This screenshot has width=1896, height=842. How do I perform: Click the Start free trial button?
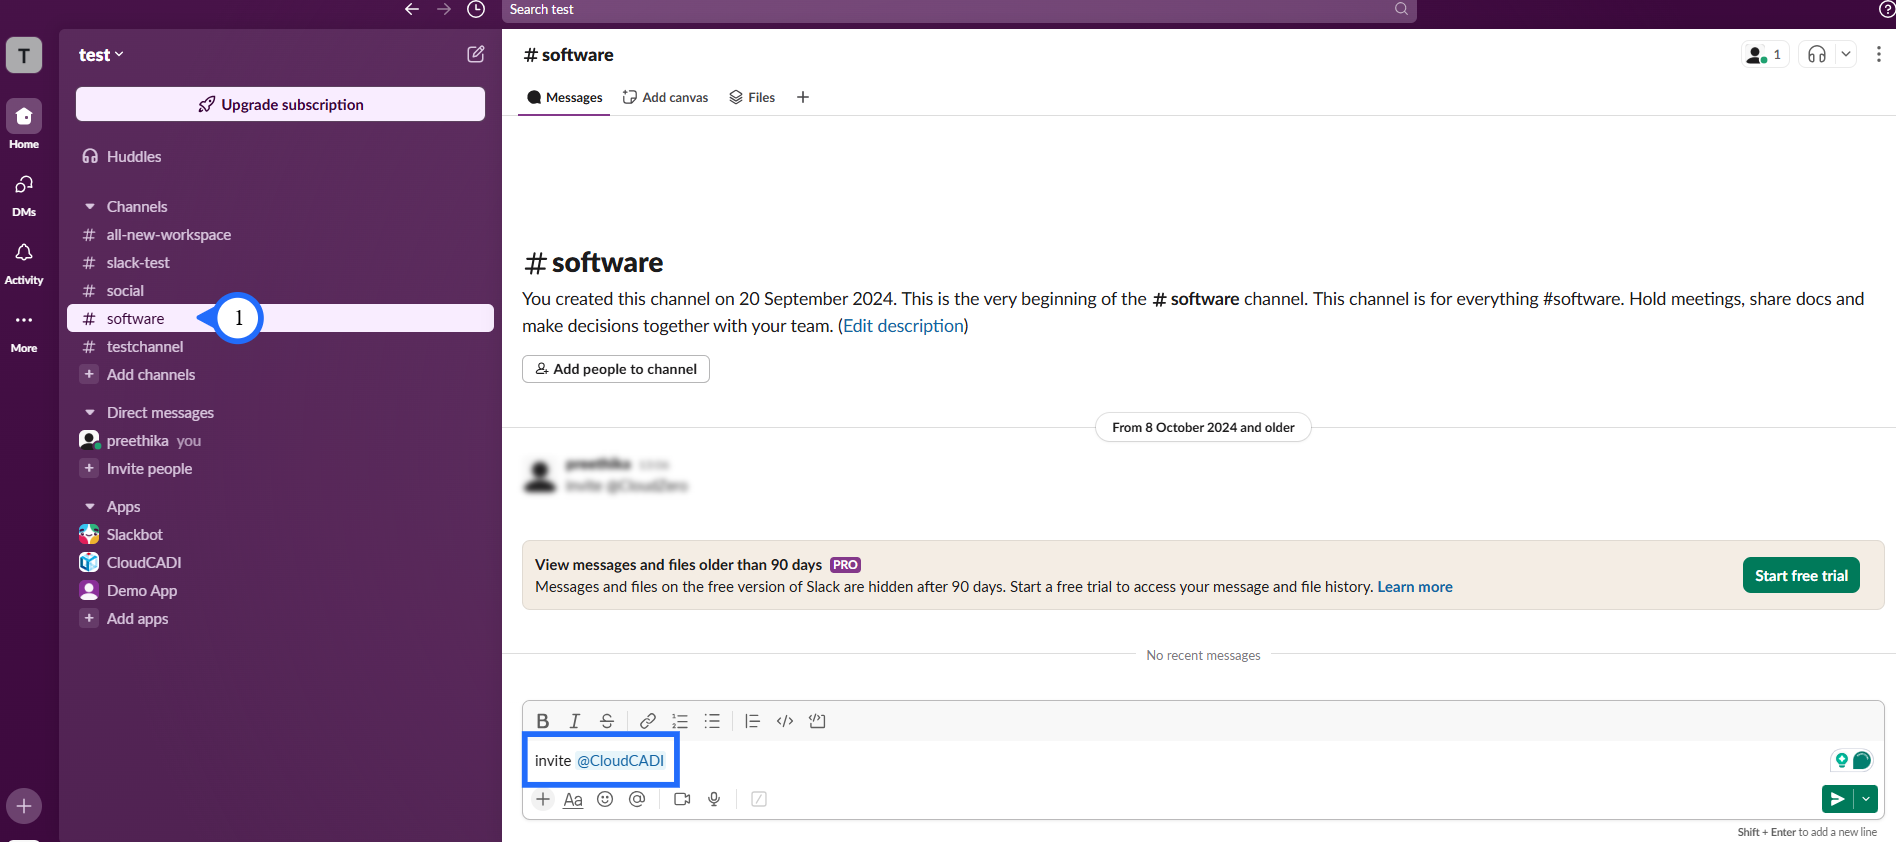pos(1800,575)
